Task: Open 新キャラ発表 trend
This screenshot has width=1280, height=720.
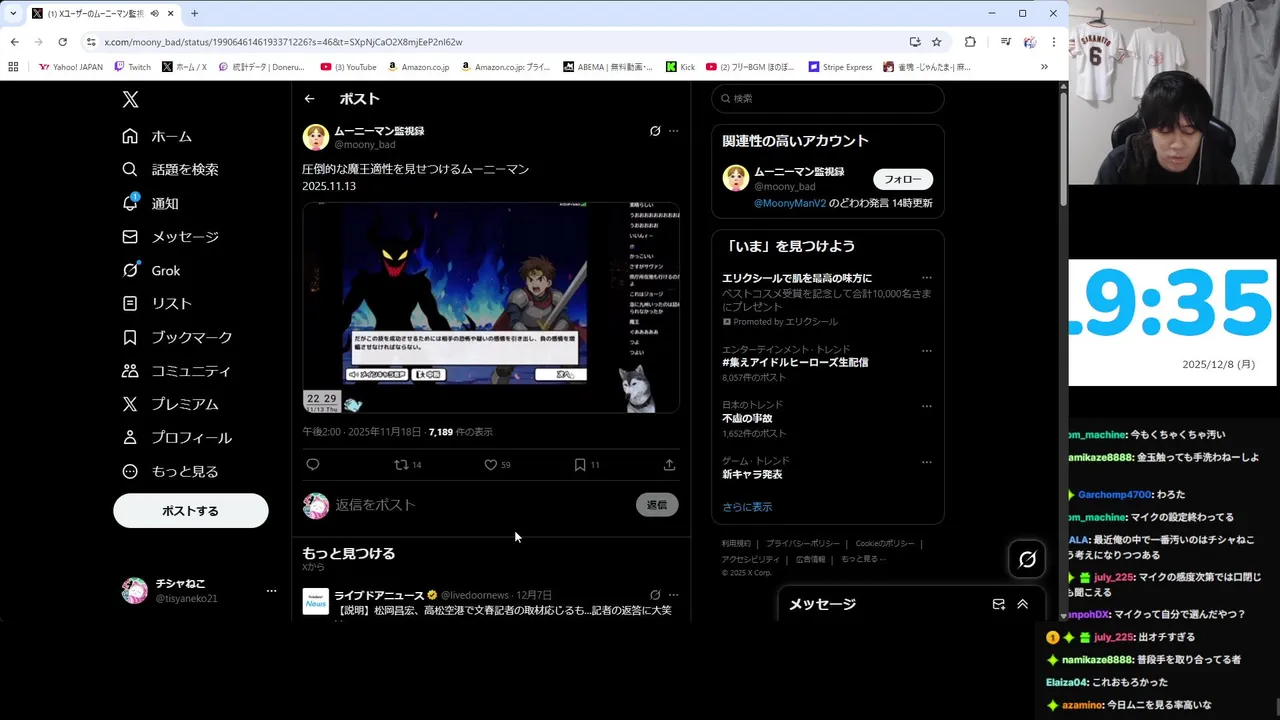Action: point(752,474)
